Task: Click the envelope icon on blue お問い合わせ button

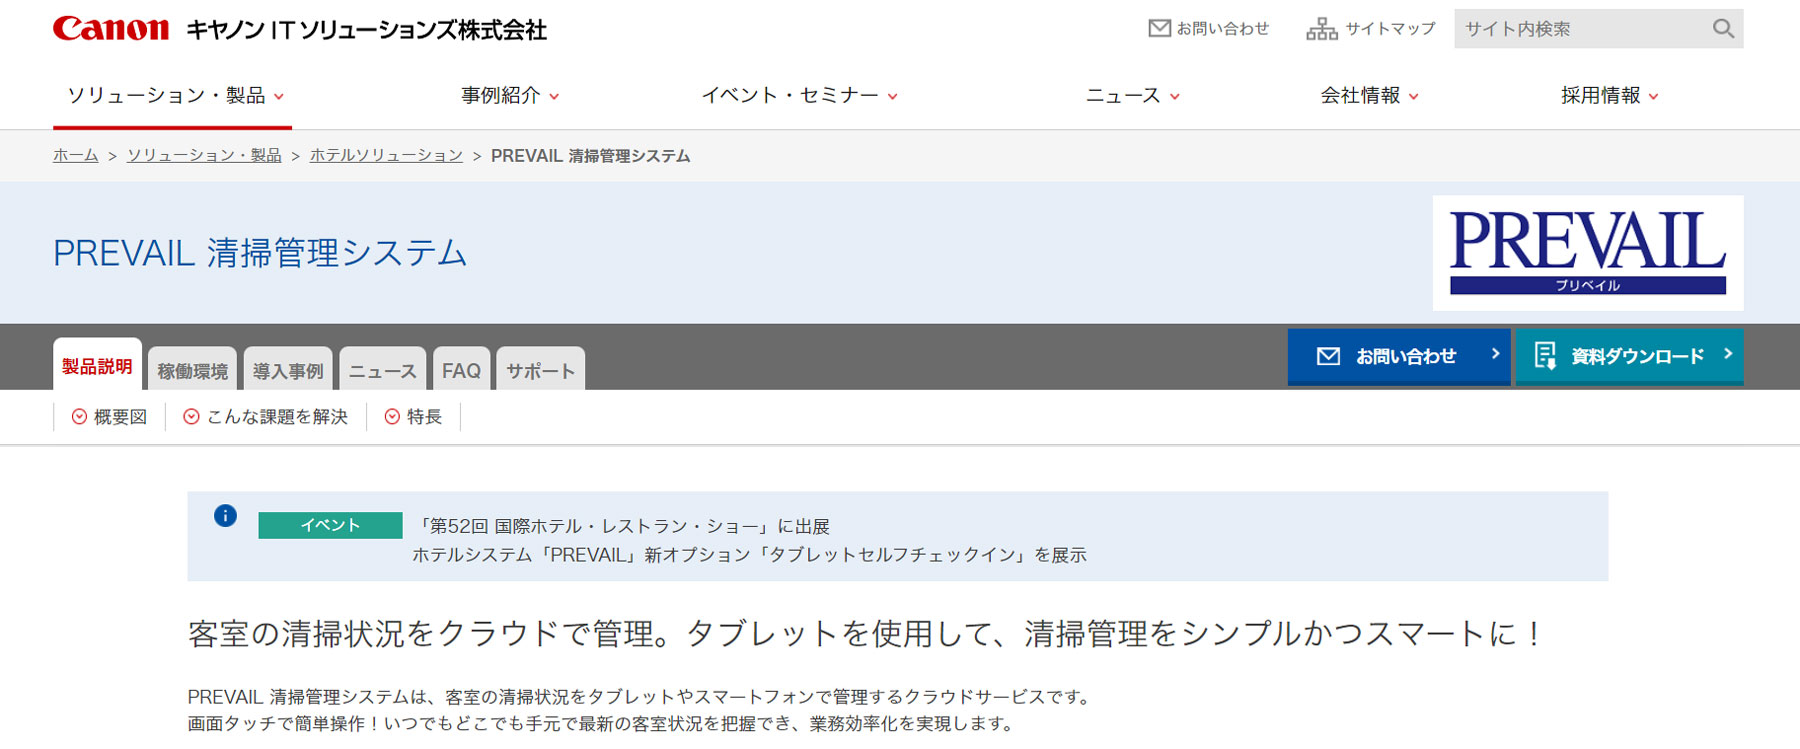Action: point(1328,356)
